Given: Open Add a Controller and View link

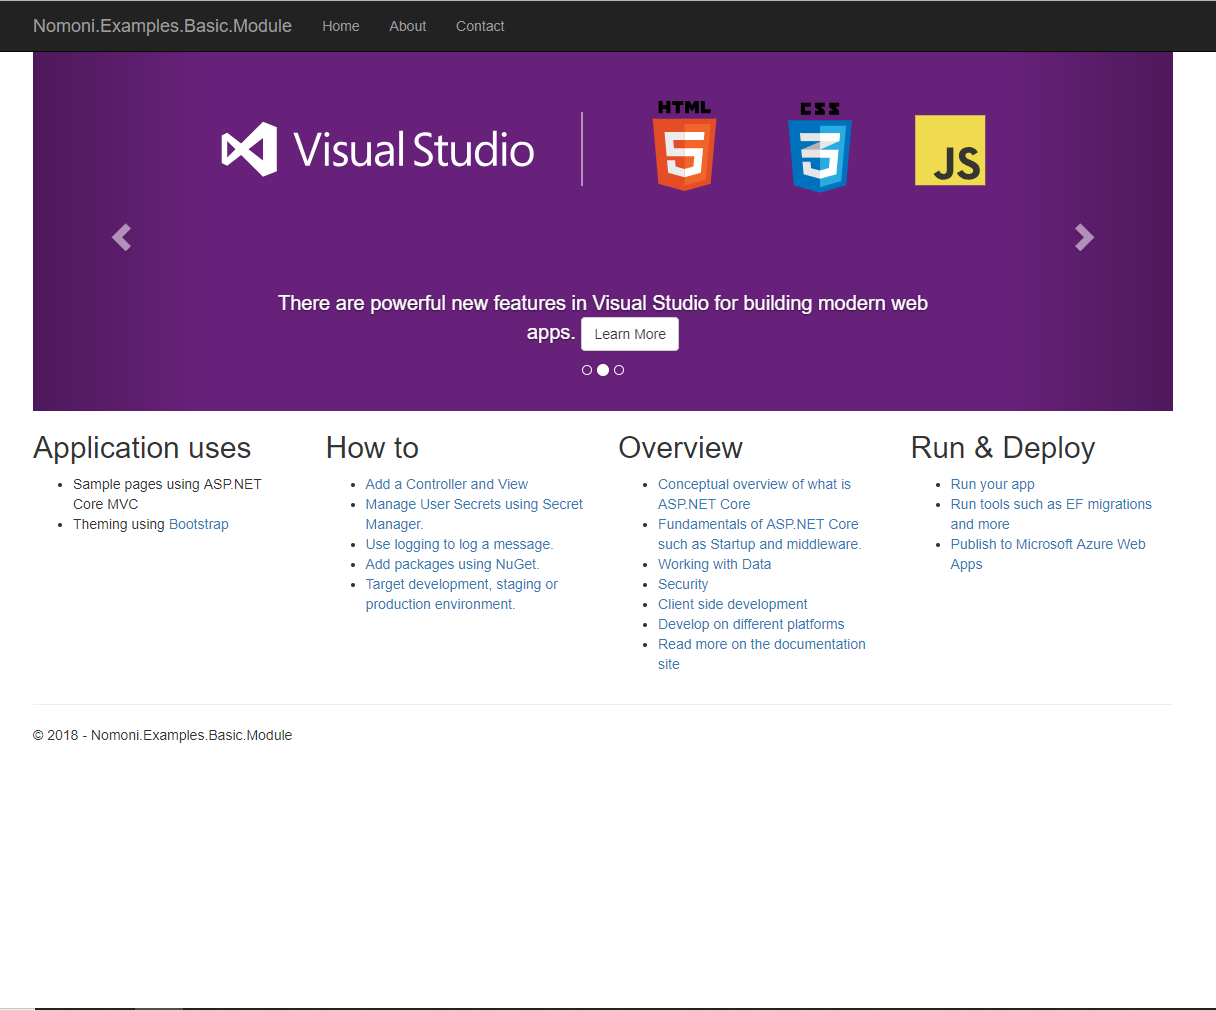Looking at the screenshot, I should (446, 484).
